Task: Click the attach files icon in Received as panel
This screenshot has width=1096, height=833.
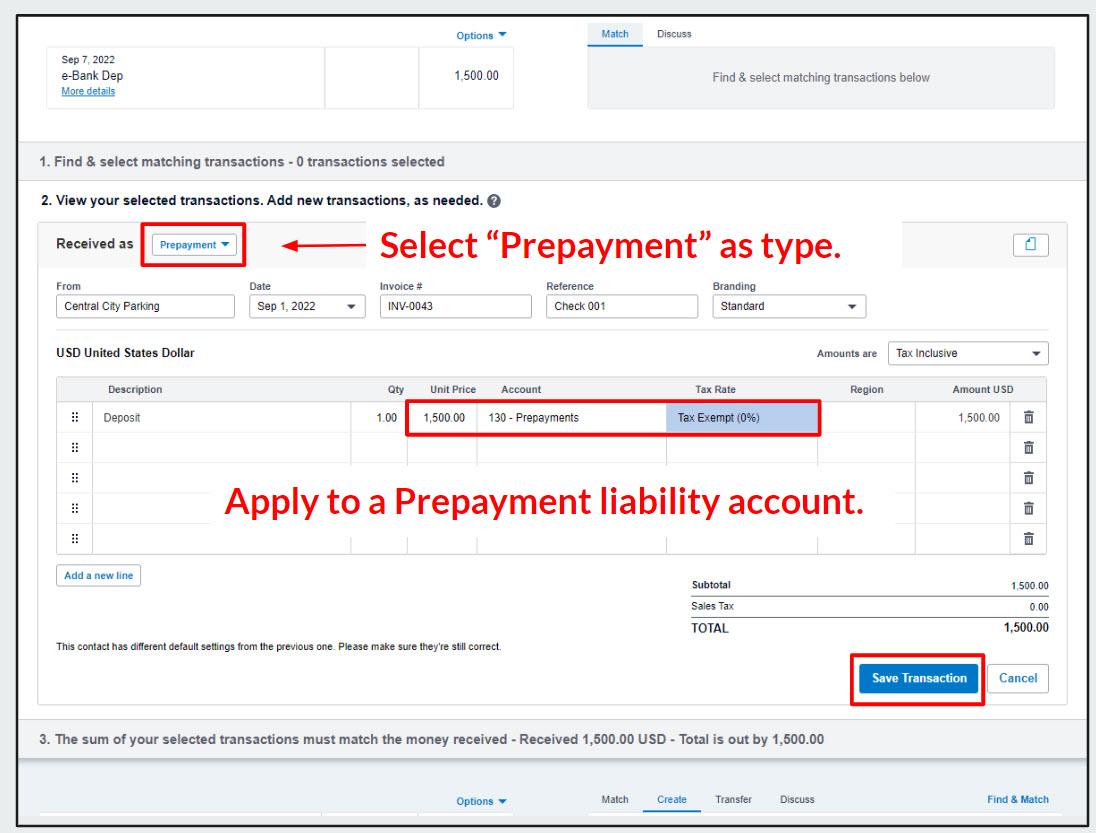Action: [x=1030, y=245]
